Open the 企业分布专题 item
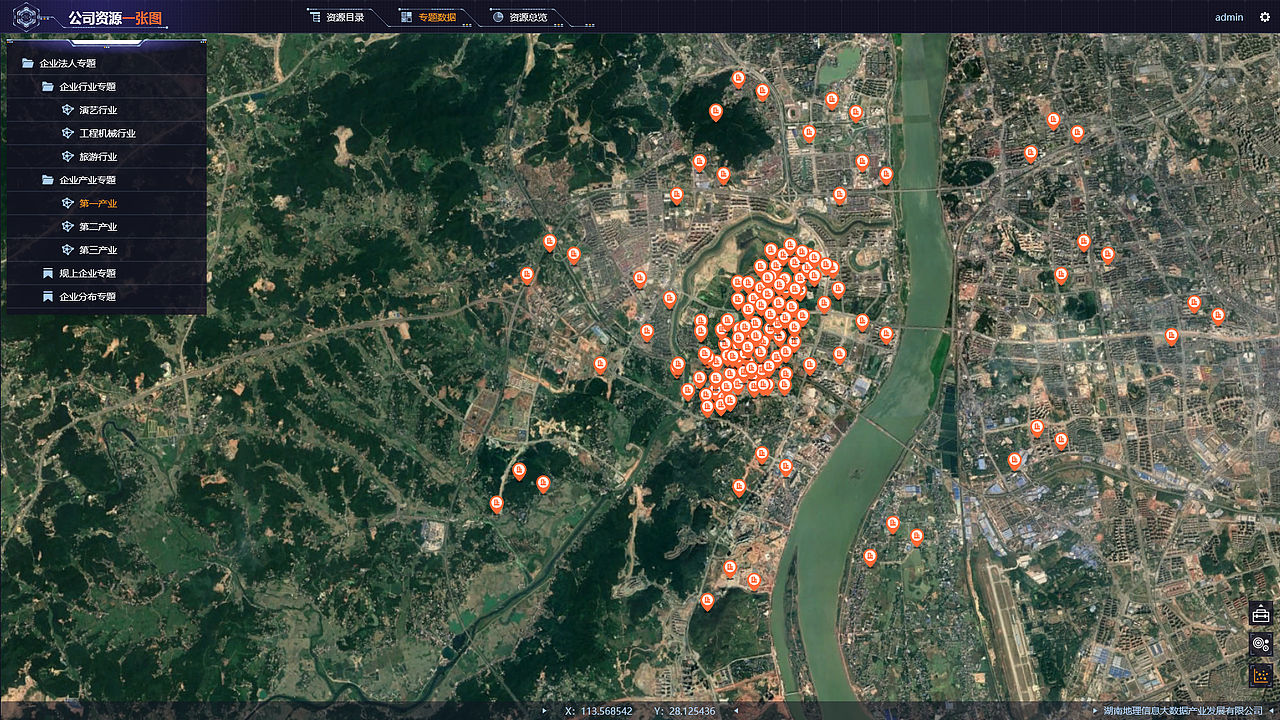This screenshot has height=720, width=1280. [88, 297]
